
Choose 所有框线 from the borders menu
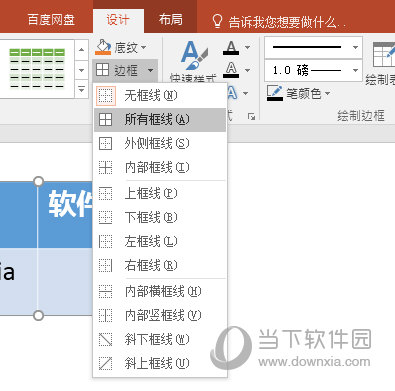(160, 119)
